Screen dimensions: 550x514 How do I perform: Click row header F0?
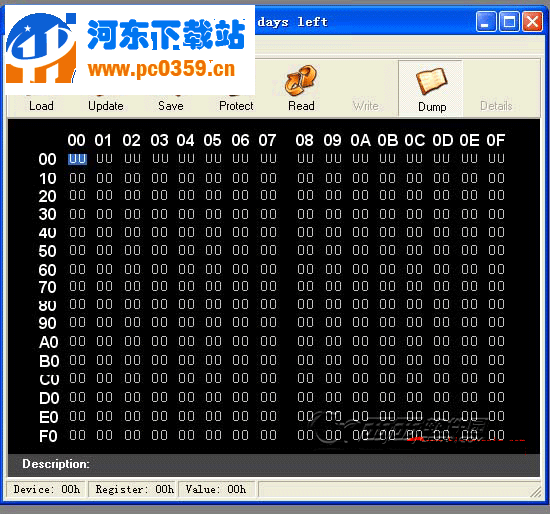pyautogui.click(x=48, y=436)
